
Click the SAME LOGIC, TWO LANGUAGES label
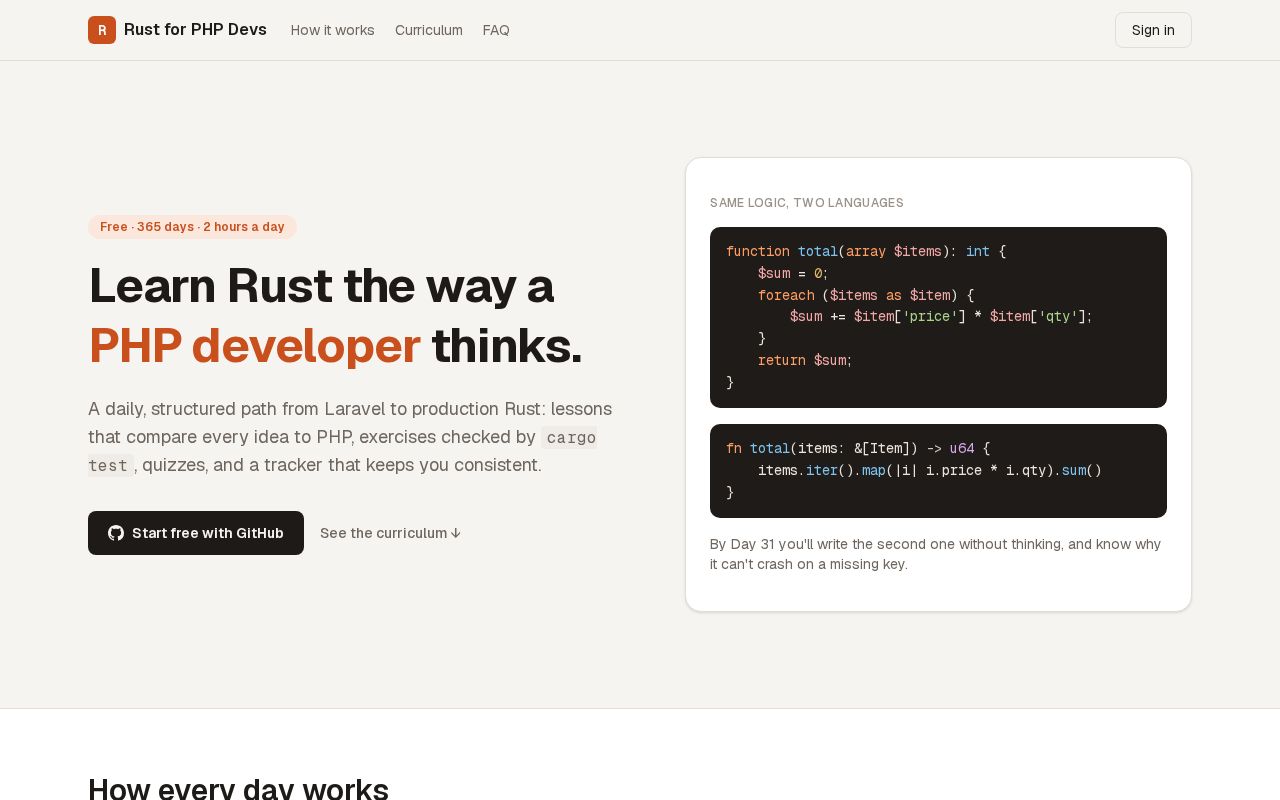[x=807, y=203]
